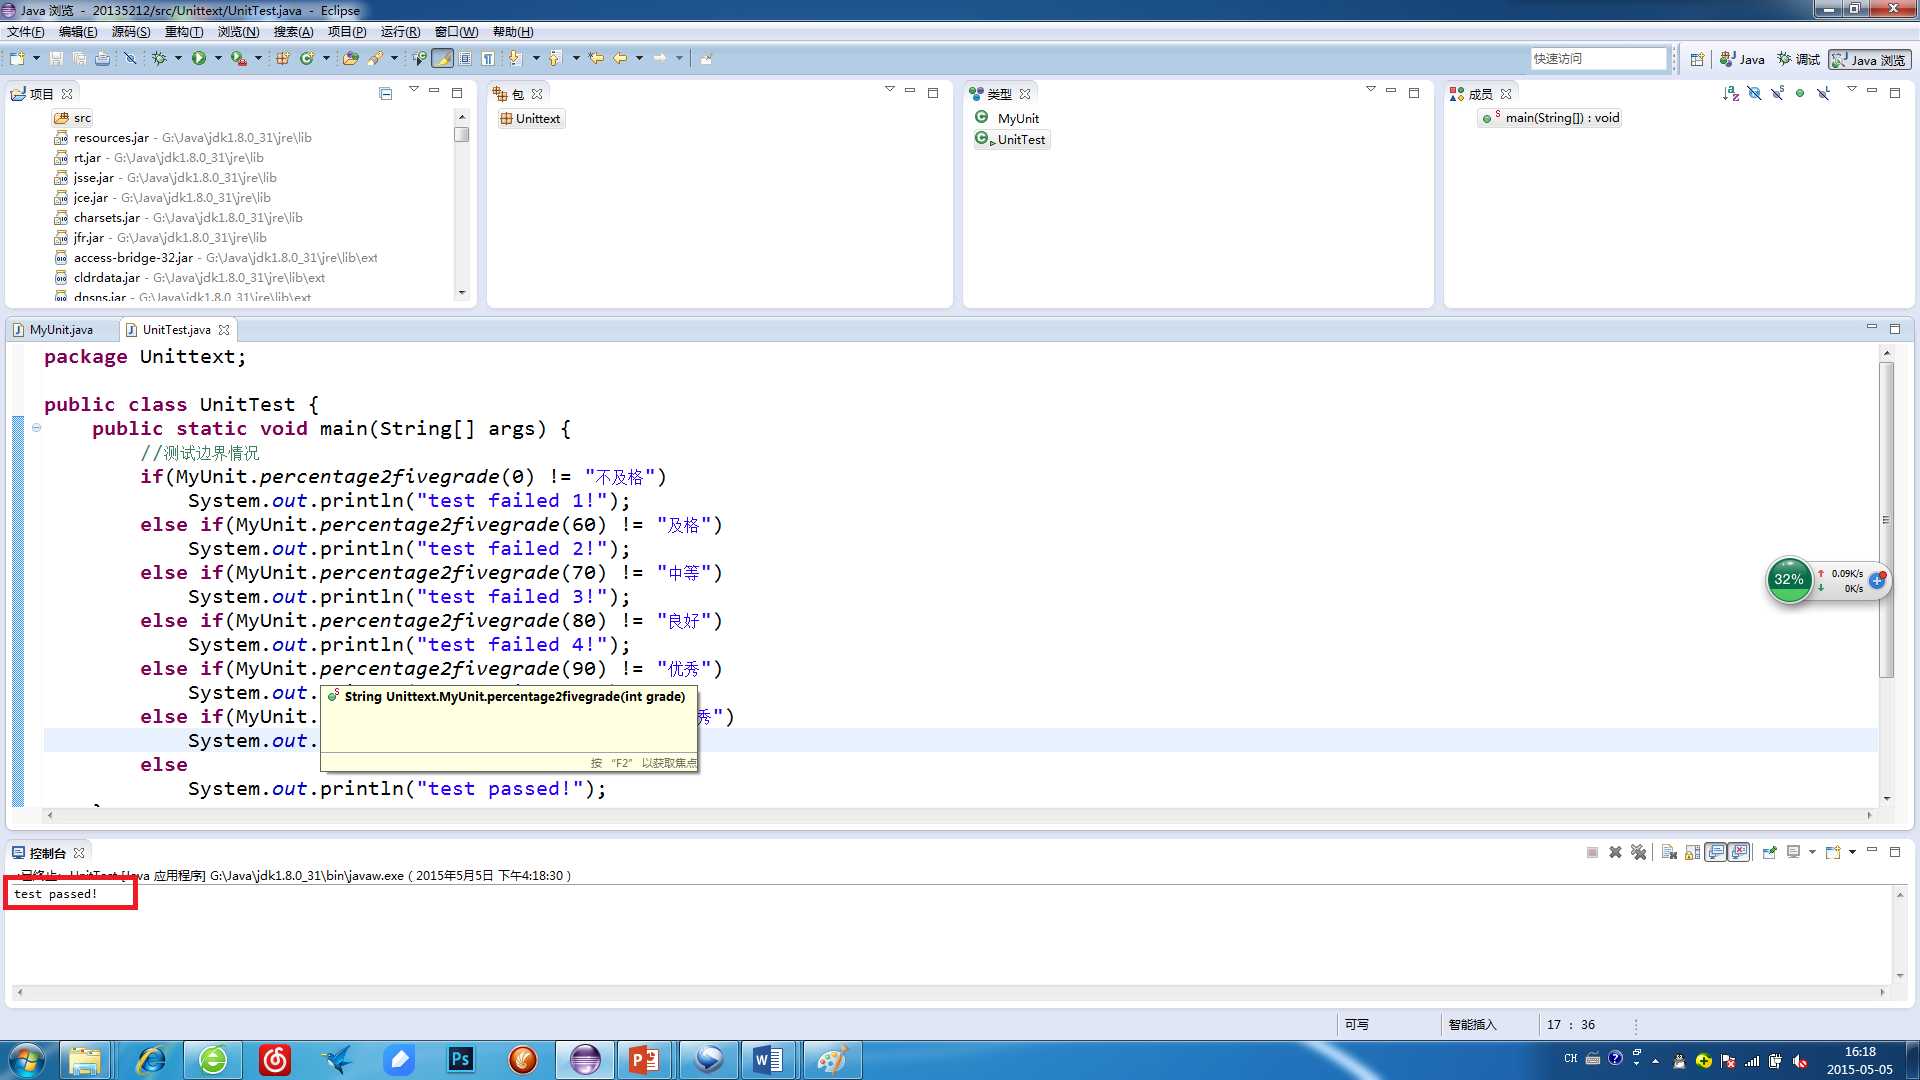Toggle Hide Static Members filter
Screen dimensions: 1920x1080
(x=1777, y=93)
